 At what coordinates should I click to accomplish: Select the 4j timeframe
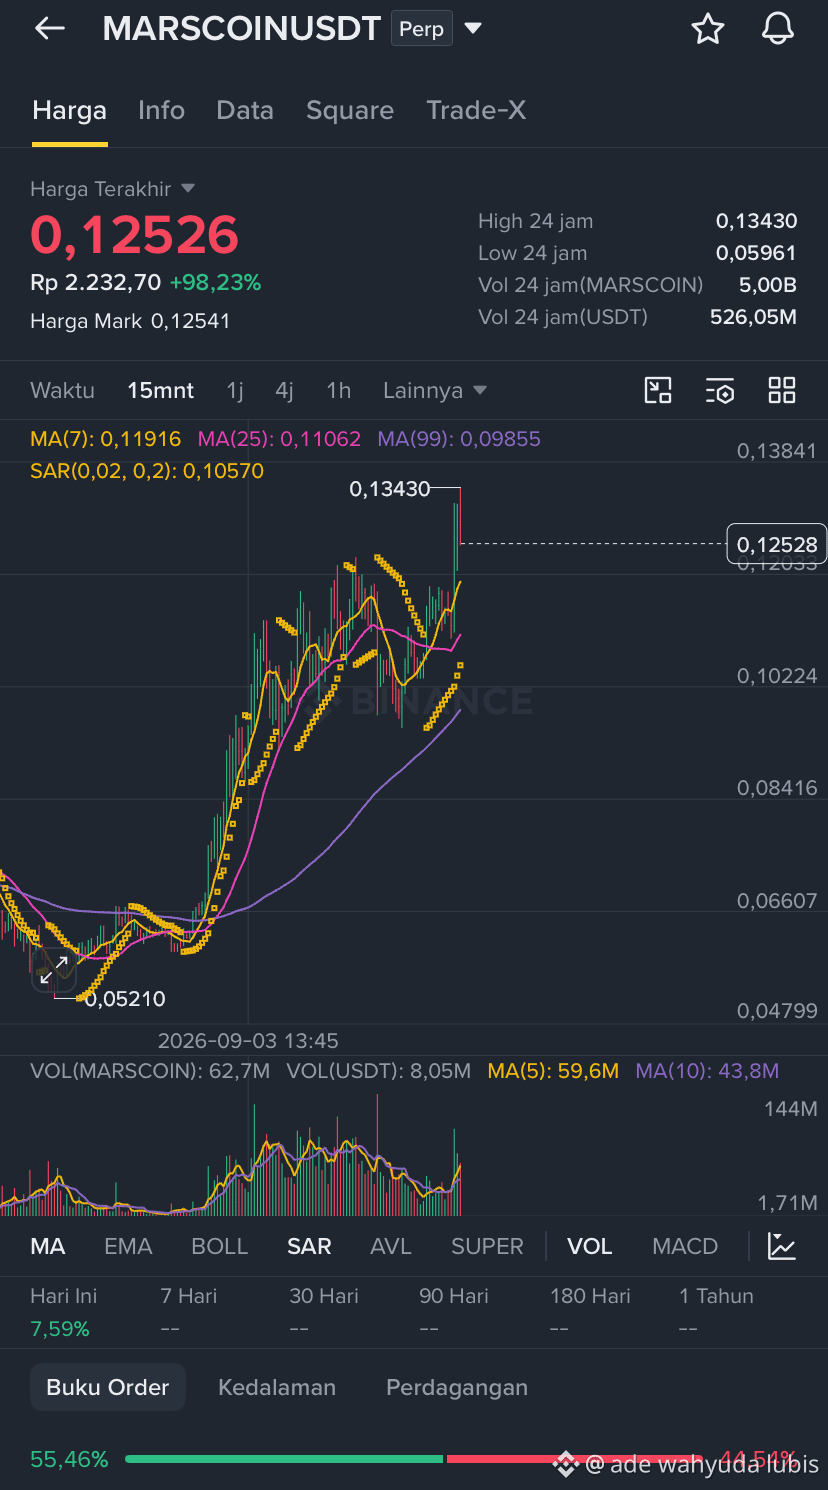284,390
